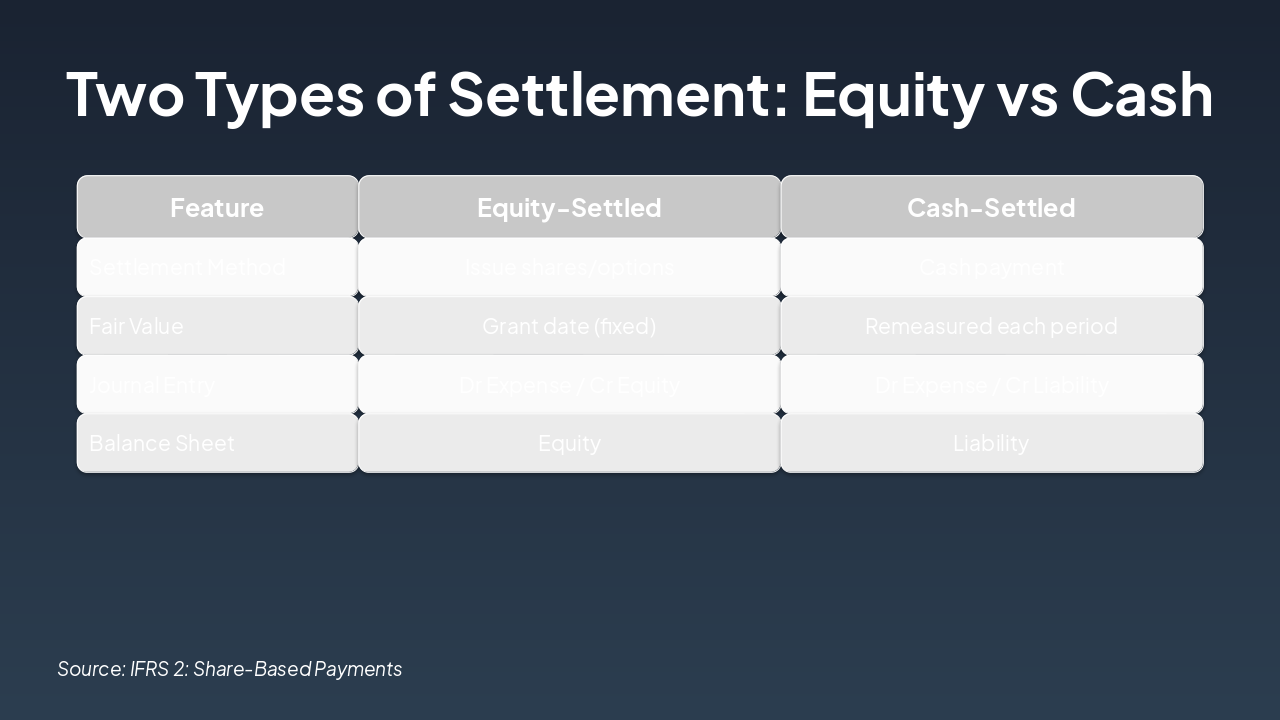Click the 'Journal Entry' row label

[x=152, y=385]
